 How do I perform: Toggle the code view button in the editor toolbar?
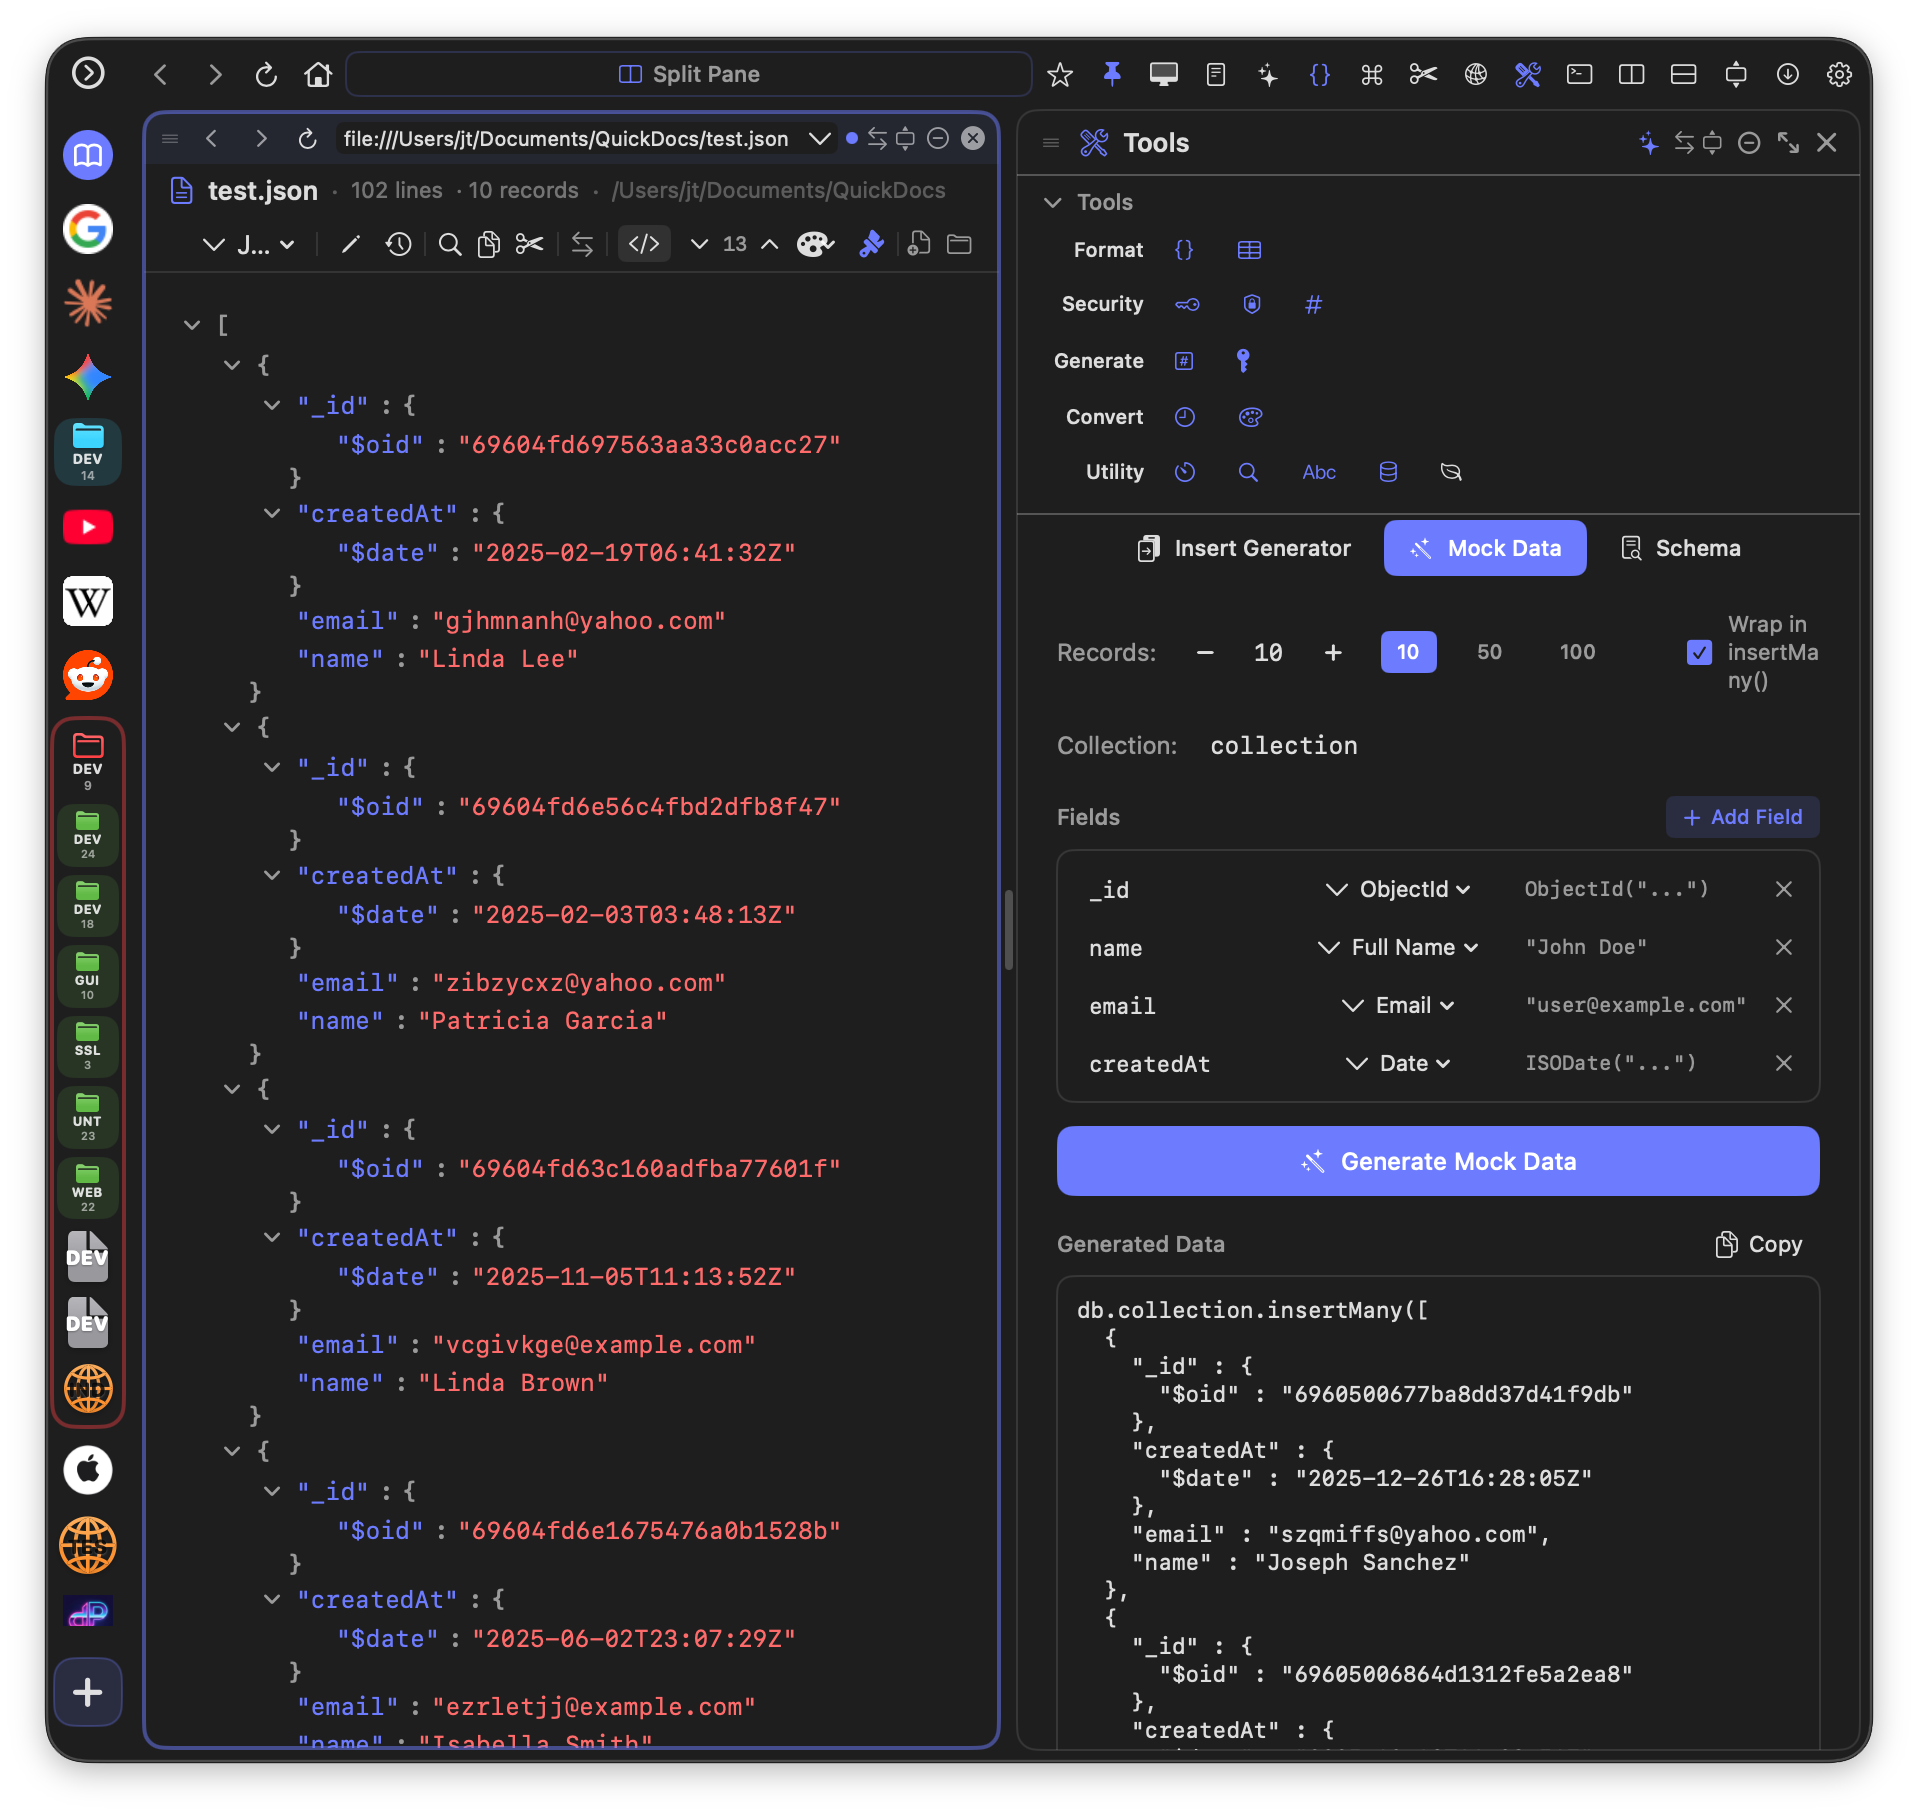[x=644, y=243]
